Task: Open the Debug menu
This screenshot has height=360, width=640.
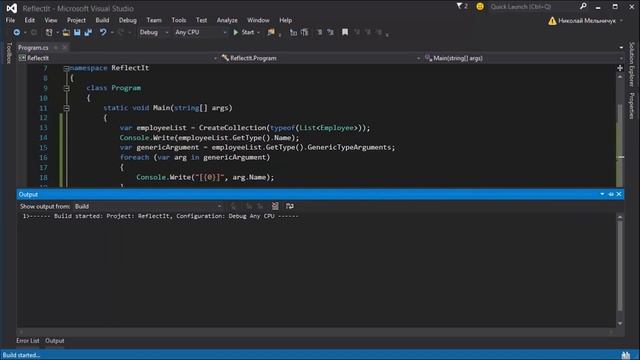Action: click(x=128, y=20)
